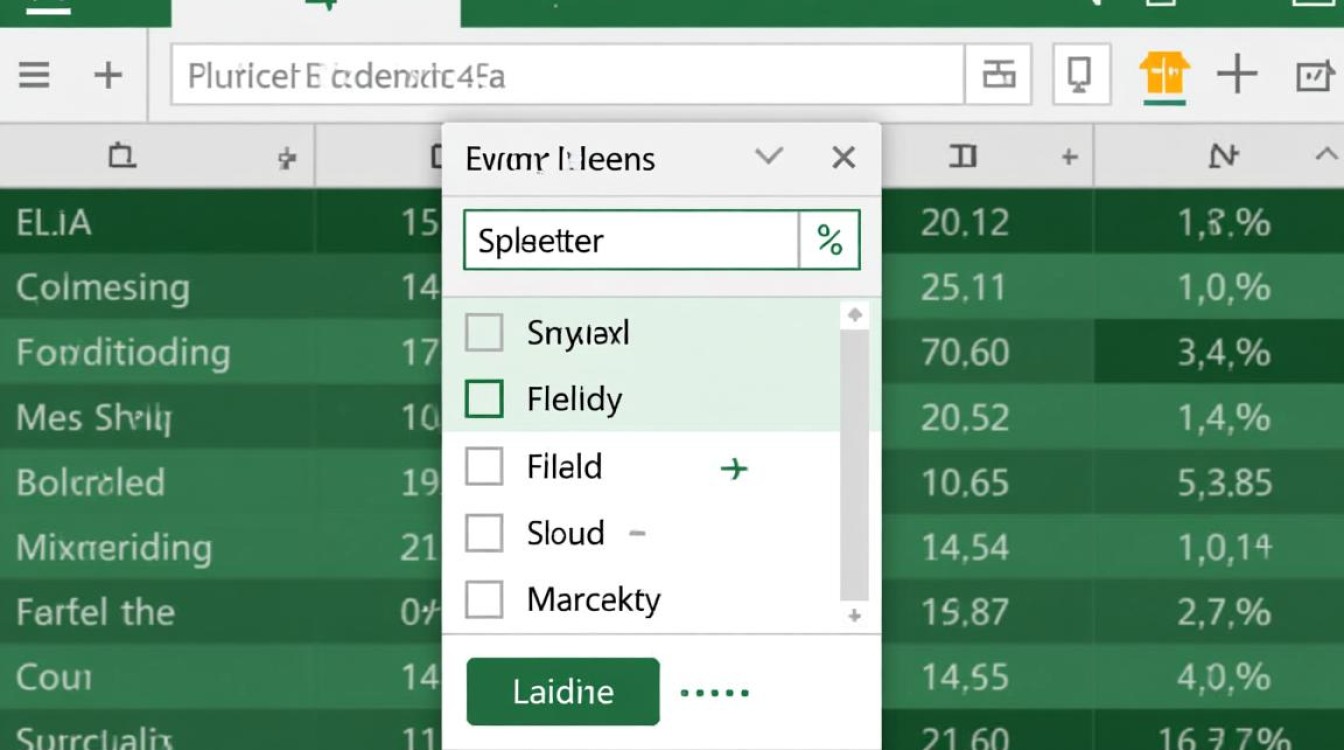Click the up chevron in last column header
Screen dimensions: 1344x750
click(1326, 155)
